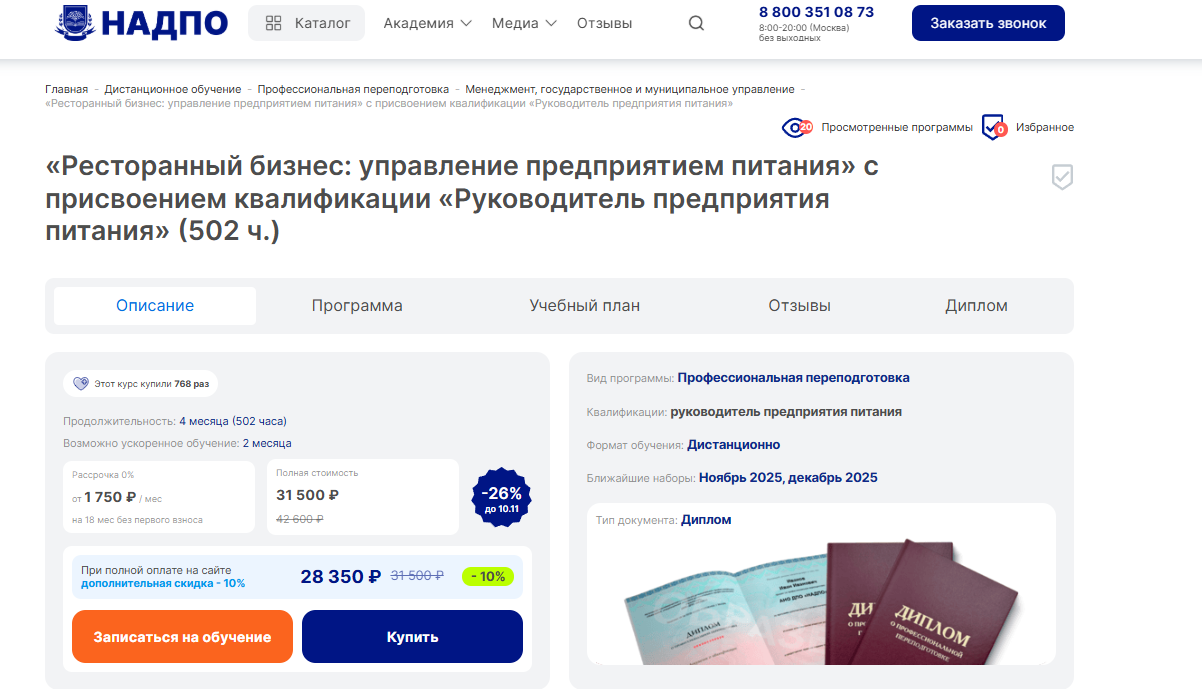The height and width of the screenshot is (689, 1202).
Task: Click the dark blue Купить button
Action: pos(412,637)
